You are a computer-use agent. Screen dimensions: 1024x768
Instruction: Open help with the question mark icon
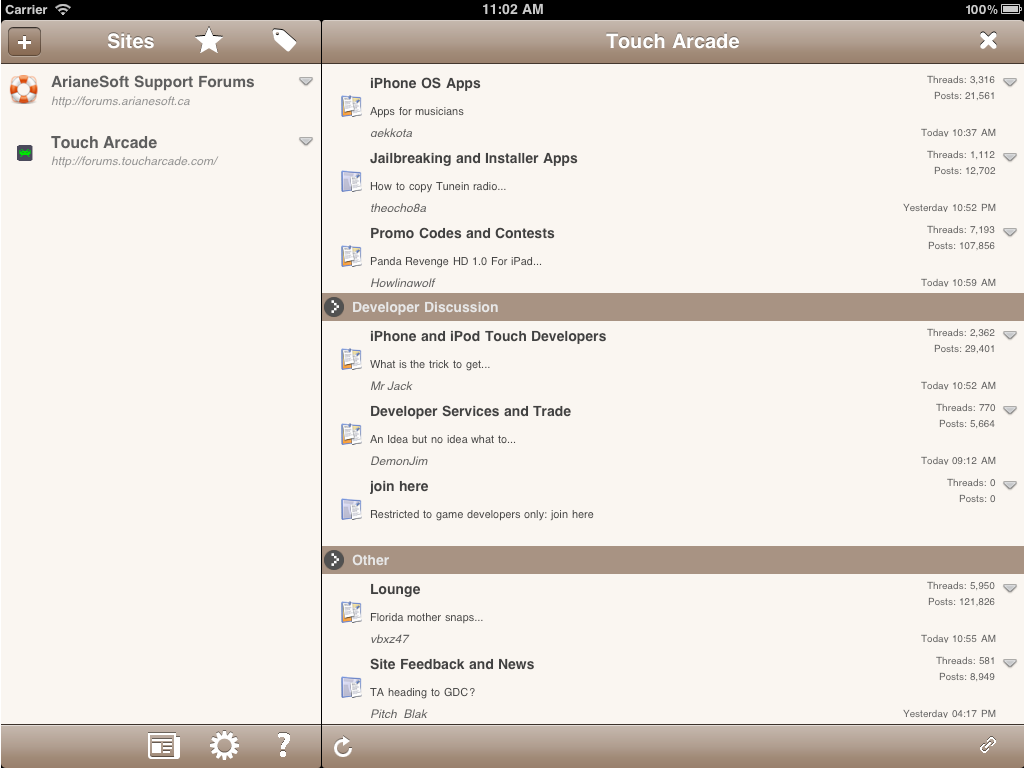(283, 745)
